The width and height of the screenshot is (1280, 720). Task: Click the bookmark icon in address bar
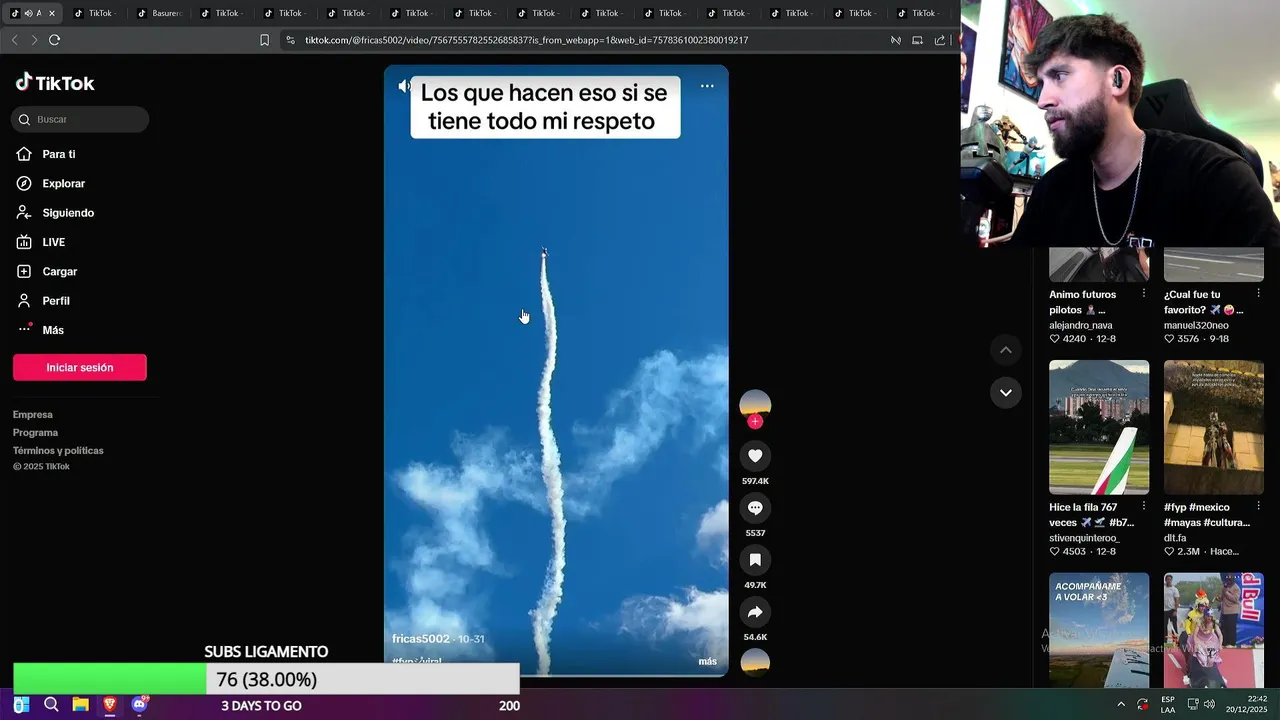click(x=264, y=40)
